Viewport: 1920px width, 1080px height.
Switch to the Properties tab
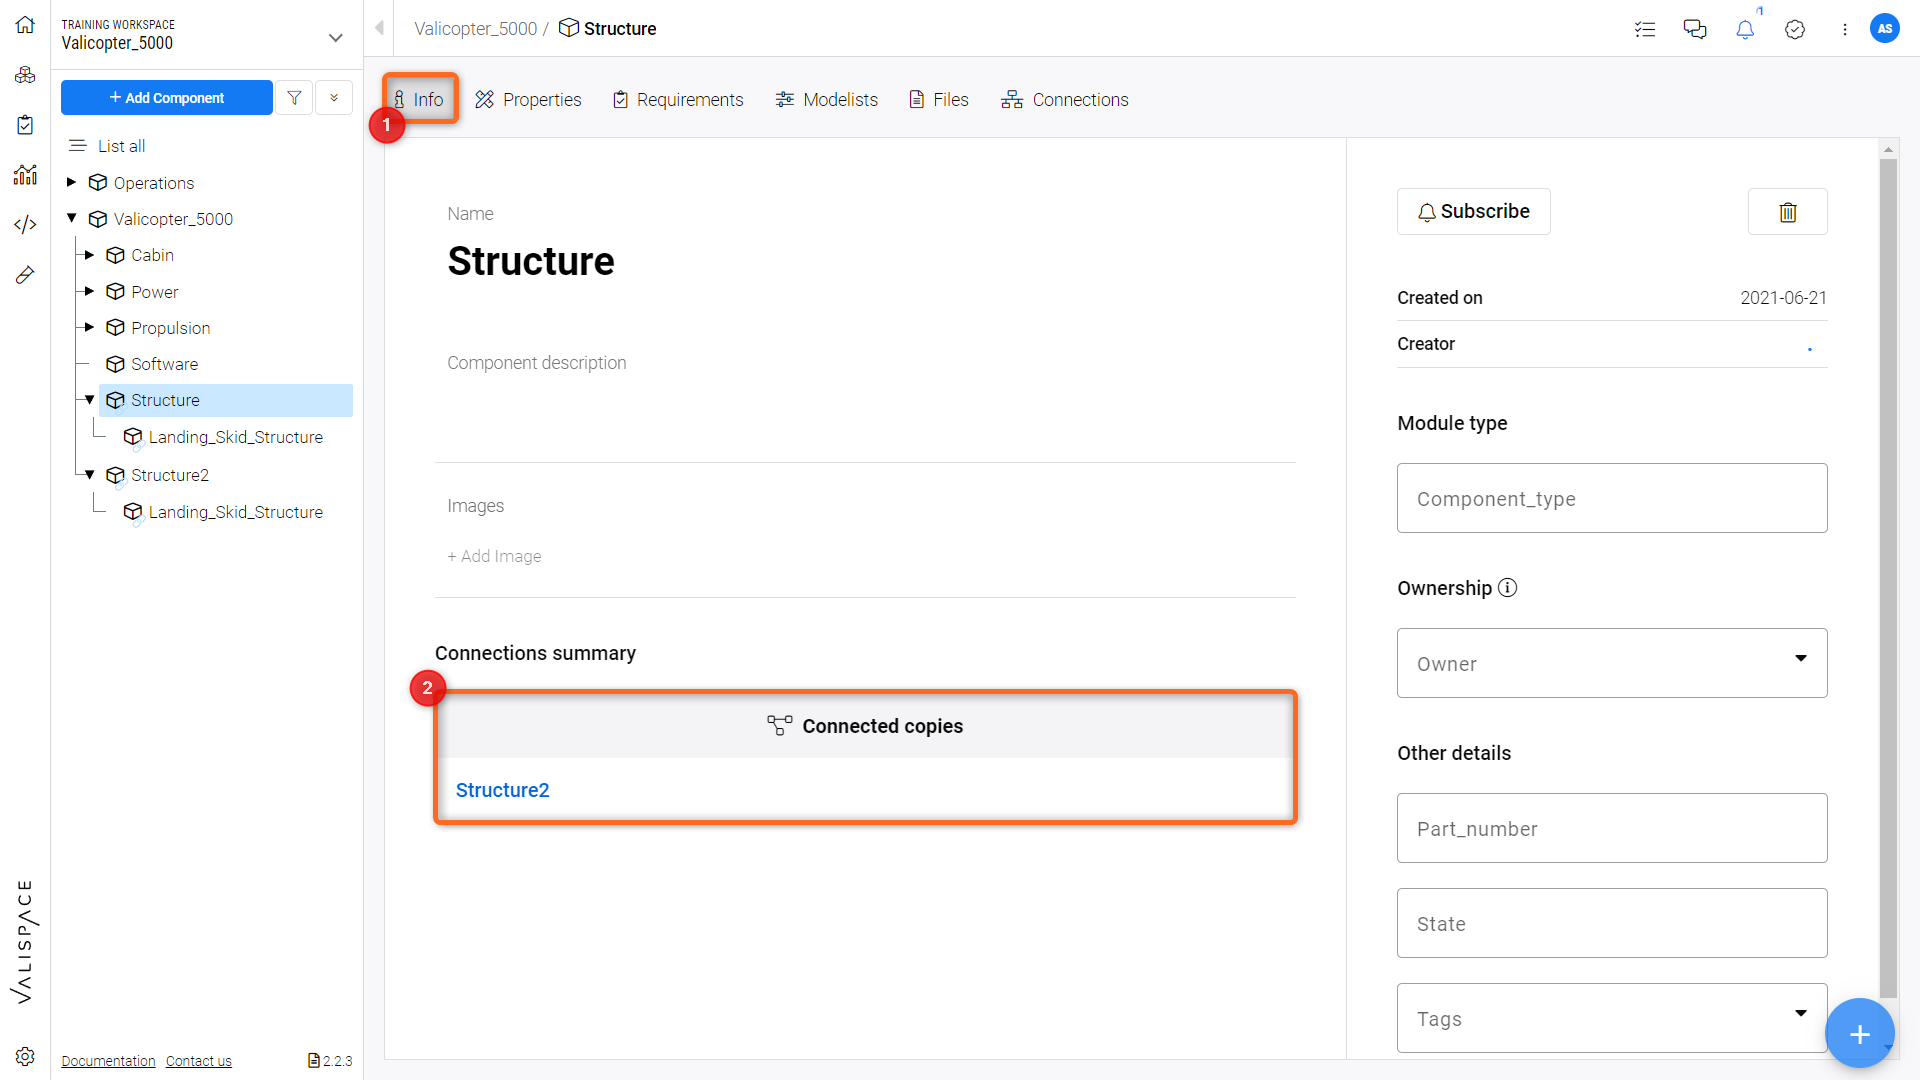tap(528, 99)
